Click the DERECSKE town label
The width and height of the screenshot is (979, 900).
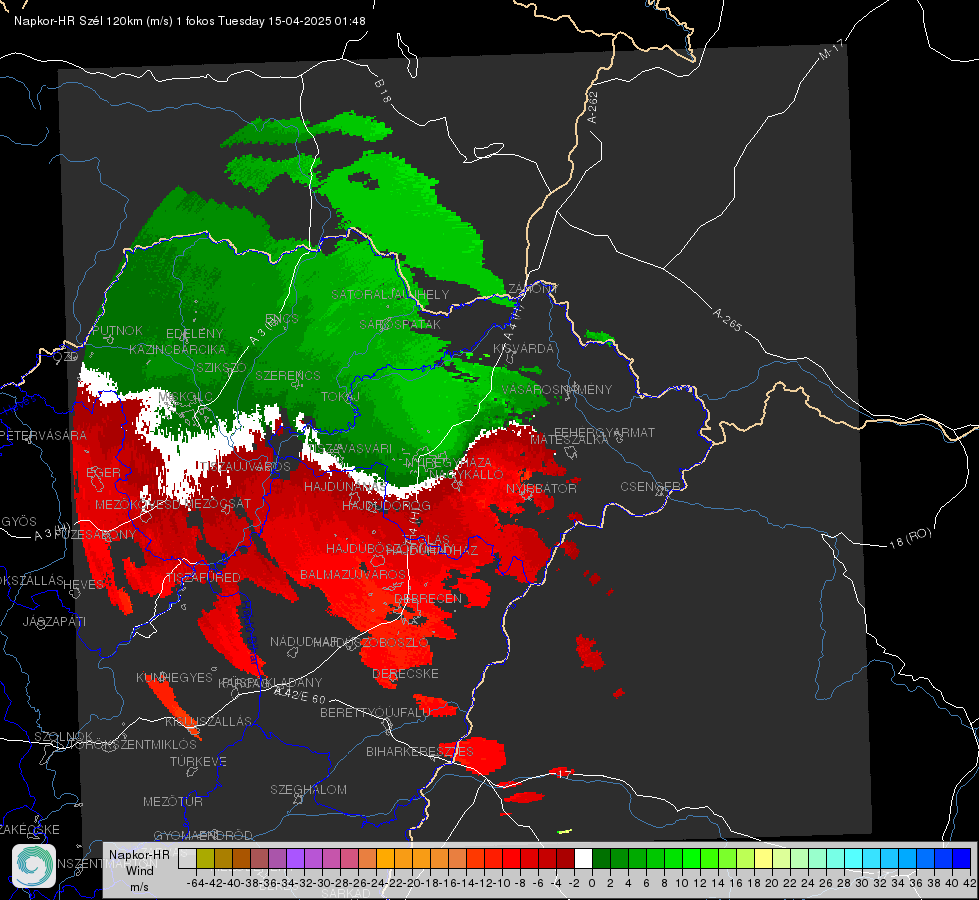[x=405, y=673]
